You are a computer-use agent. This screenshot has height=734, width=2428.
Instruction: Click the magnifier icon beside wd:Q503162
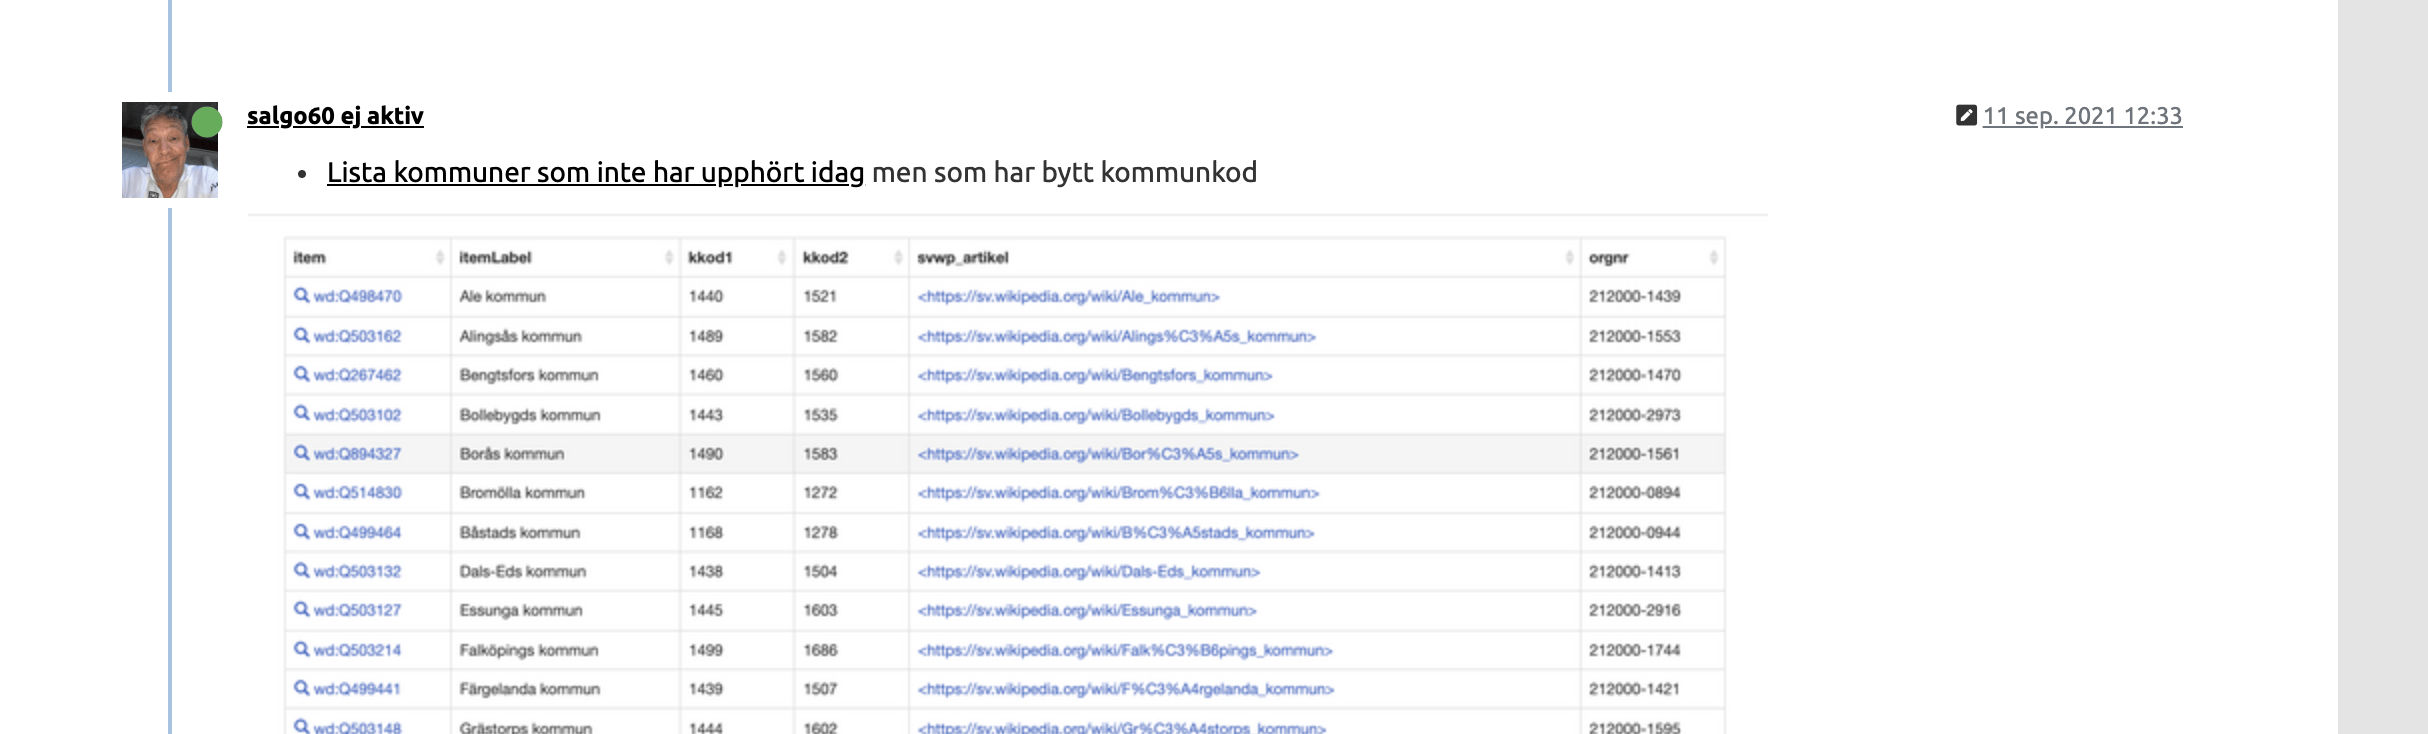click(x=301, y=335)
